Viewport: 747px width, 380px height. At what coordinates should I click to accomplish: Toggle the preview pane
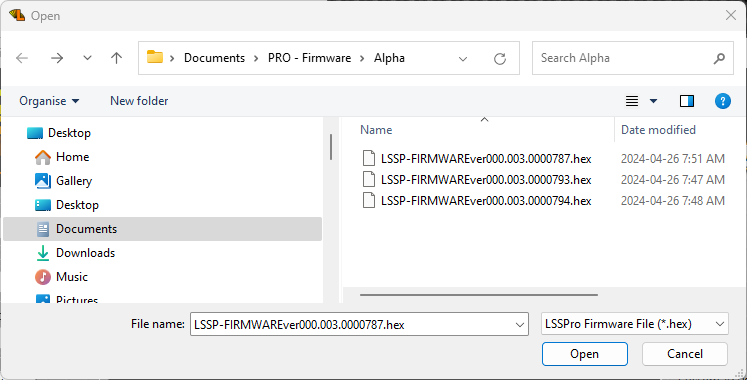(686, 101)
